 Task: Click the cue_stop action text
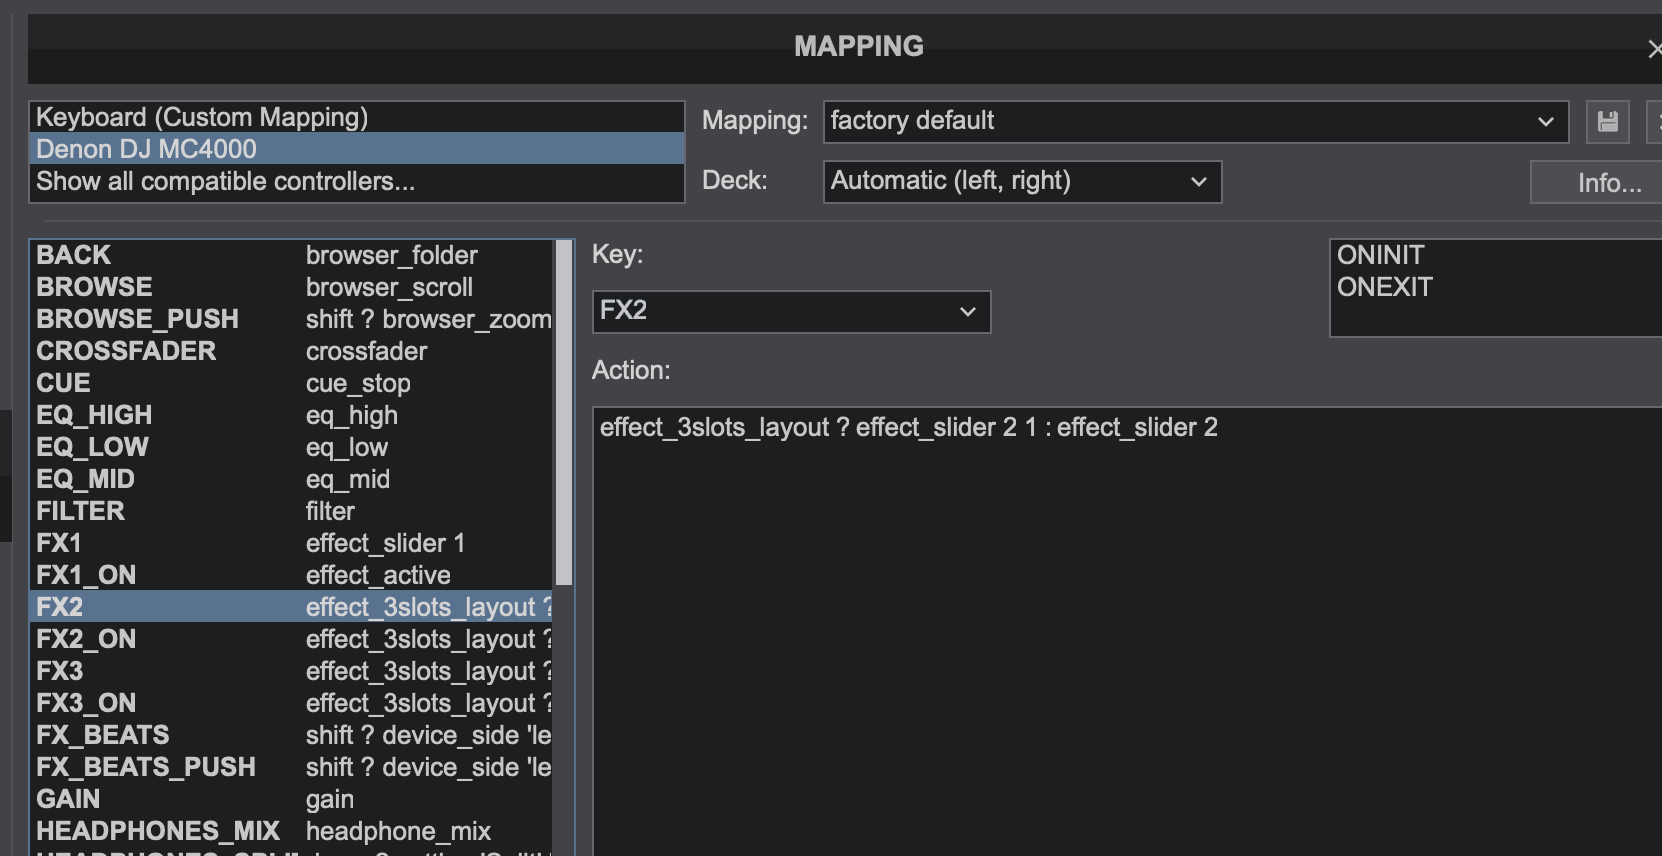(358, 384)
